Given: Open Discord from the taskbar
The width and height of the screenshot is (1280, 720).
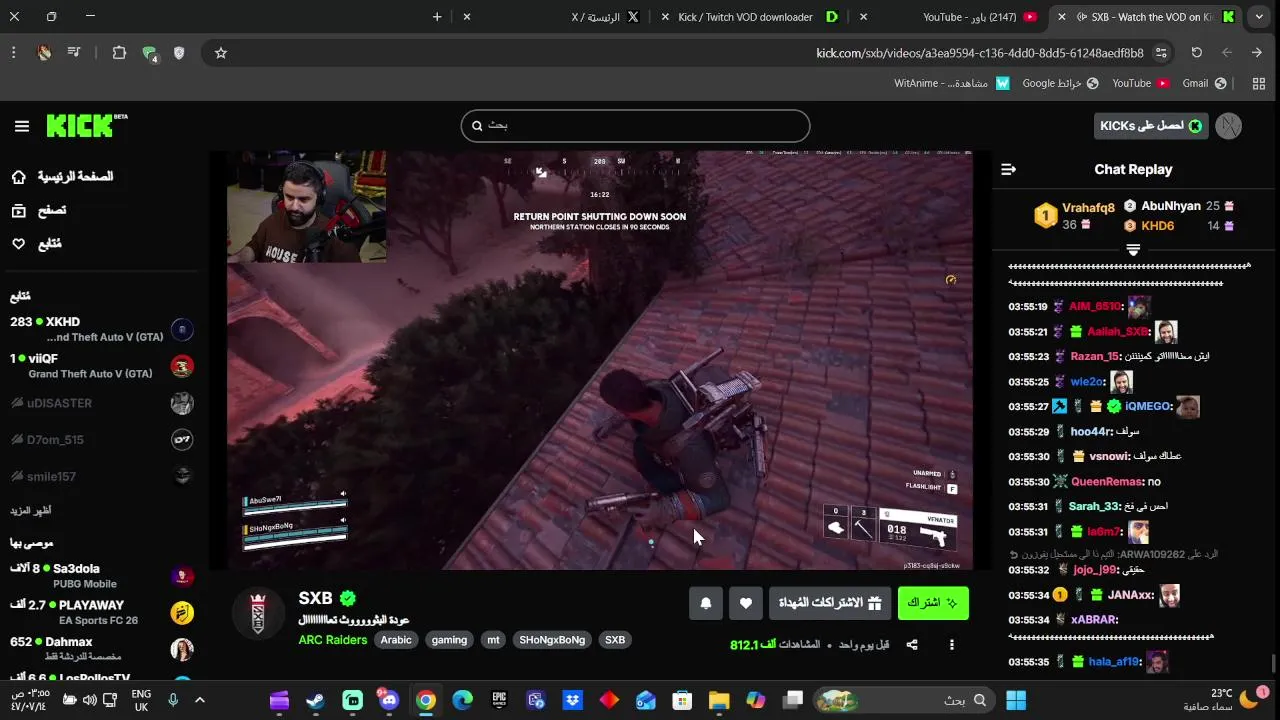Looking at the screenshot, I should pyautogui.click(x=388, y=700).
